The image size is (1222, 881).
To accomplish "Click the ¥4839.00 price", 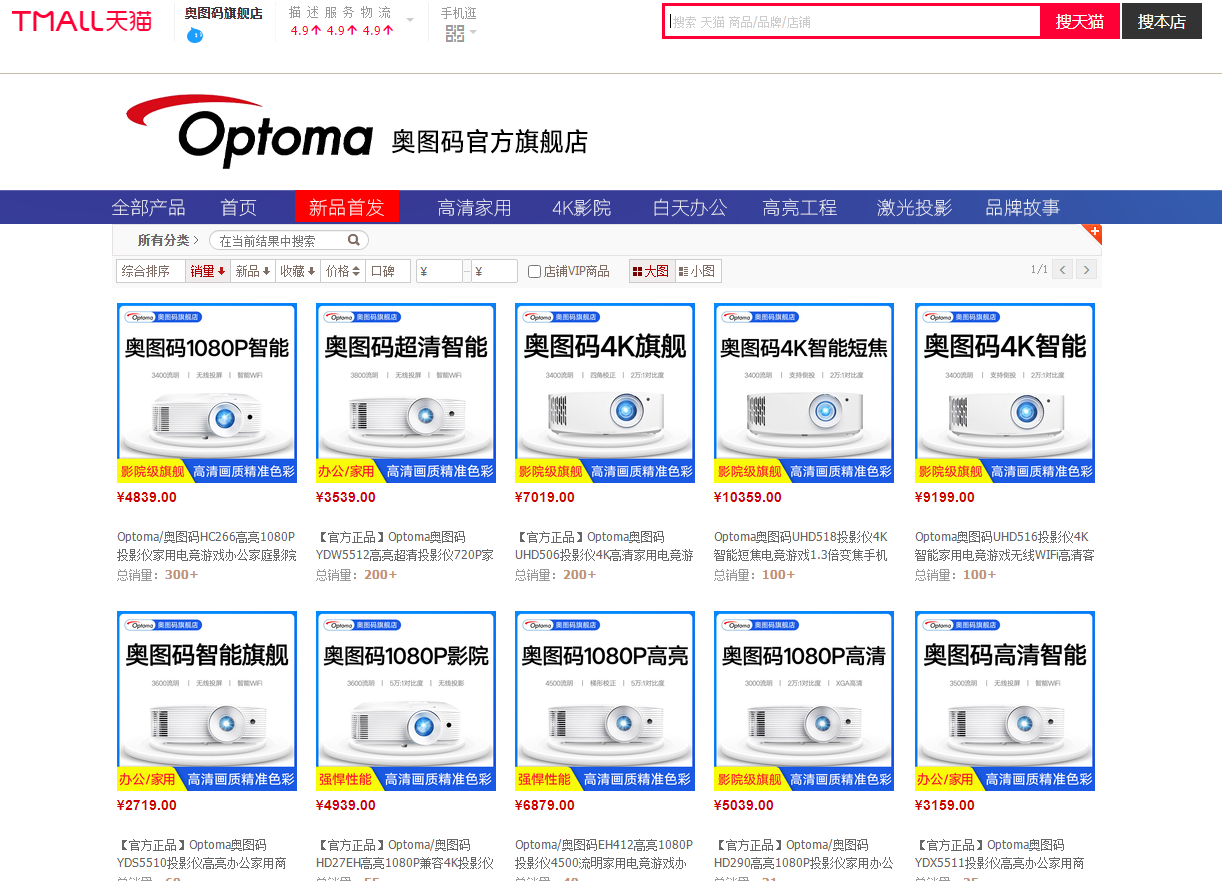I will tap(147, 497).
